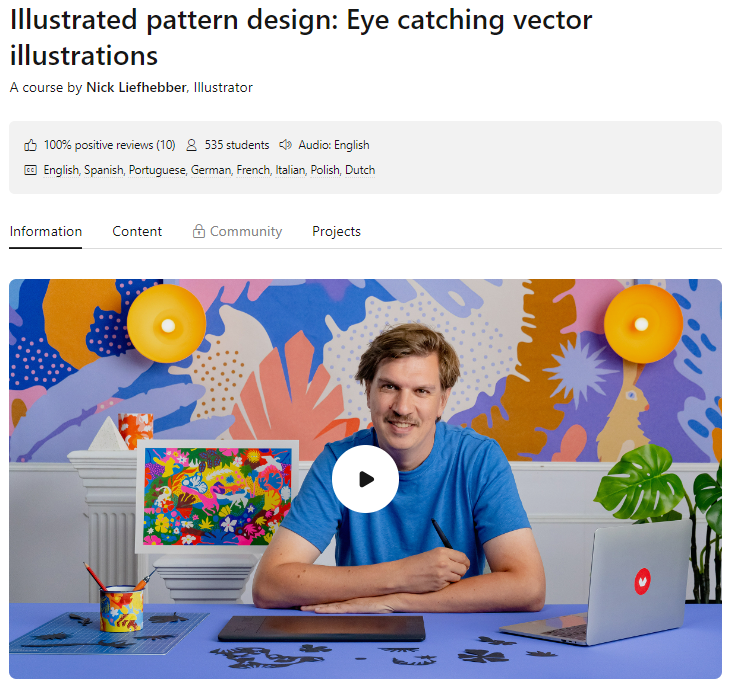Image resolution: width=733 pixels, height=689 pixels.
Task: Click the thumbs-up positive reviews icon
Action: pyautogui.click(x=30, y=145)
